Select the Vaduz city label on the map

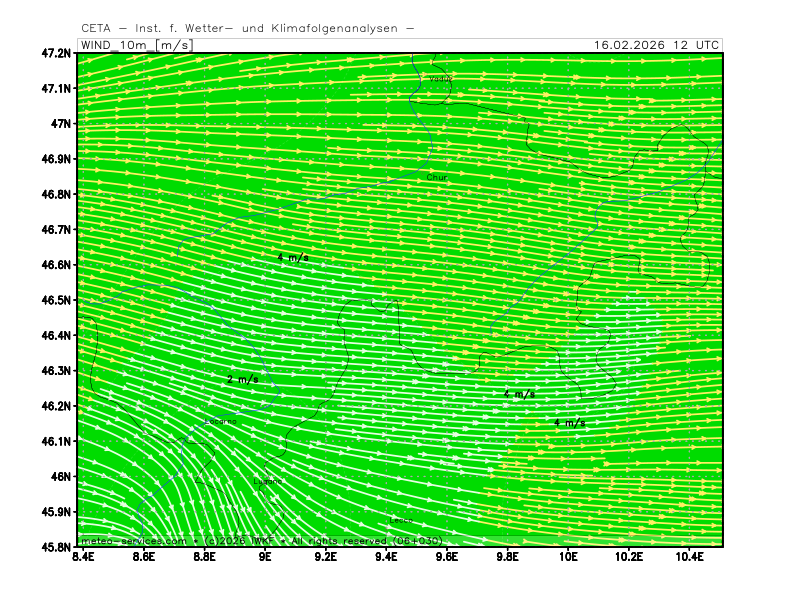[440, 77]
